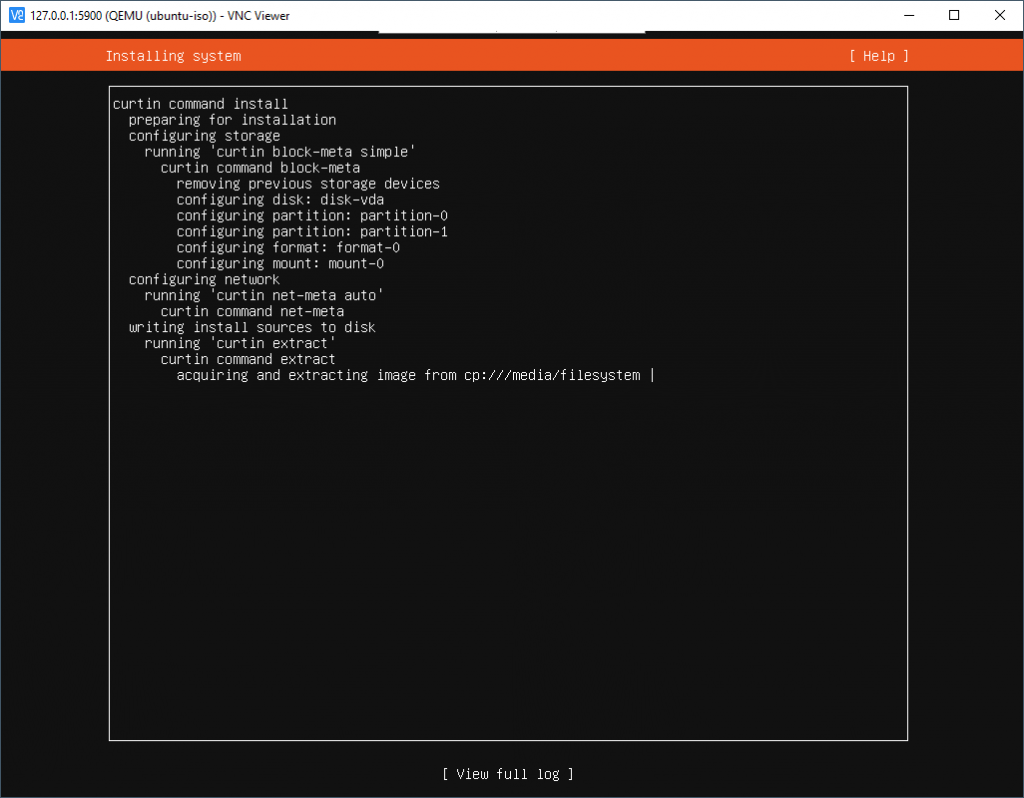The height and width of the screenshot is (798, 1024).
Task: Select the 'curtin command install' log line
Action: pyautogui.click(x=200, y=104)
